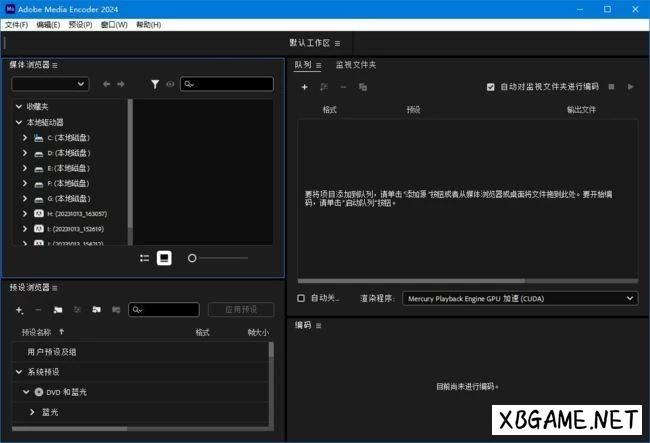Toggle the eye visibility icon in media browser

[170, 84]
